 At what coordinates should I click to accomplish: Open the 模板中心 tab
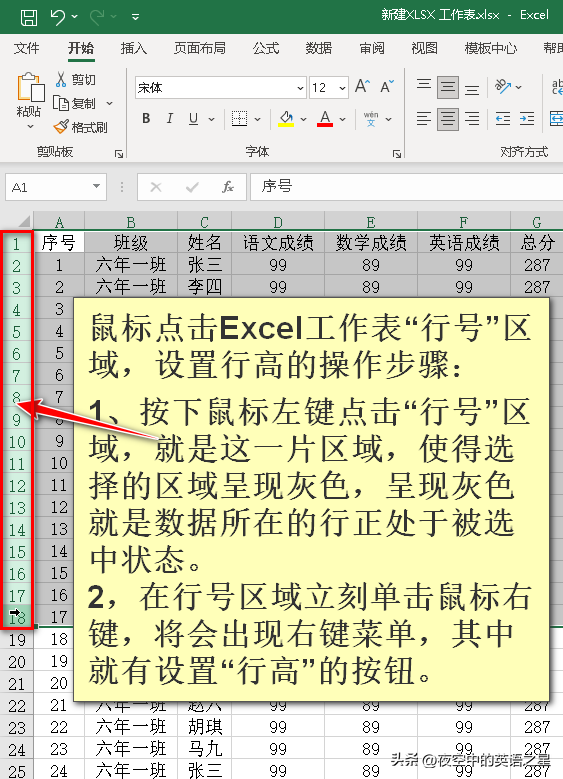490,48
